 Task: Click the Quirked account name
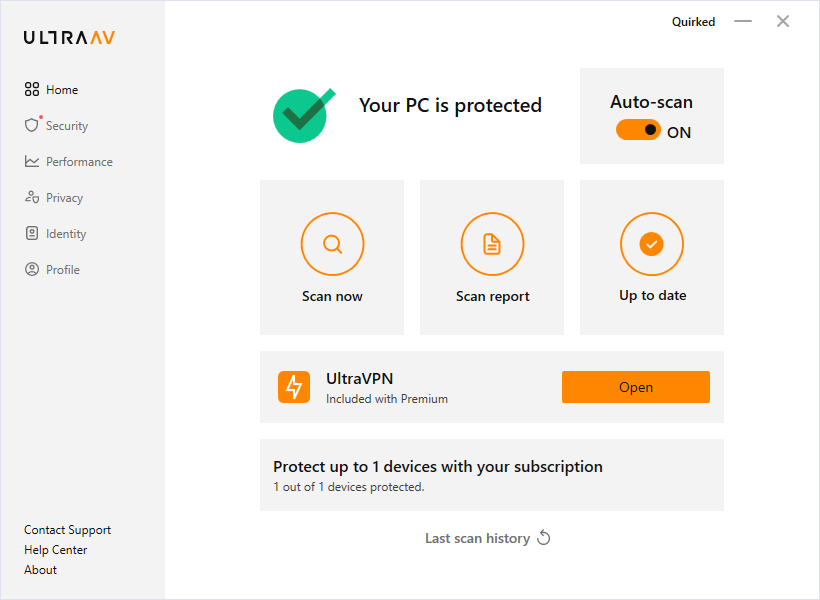tap(693, 22)
